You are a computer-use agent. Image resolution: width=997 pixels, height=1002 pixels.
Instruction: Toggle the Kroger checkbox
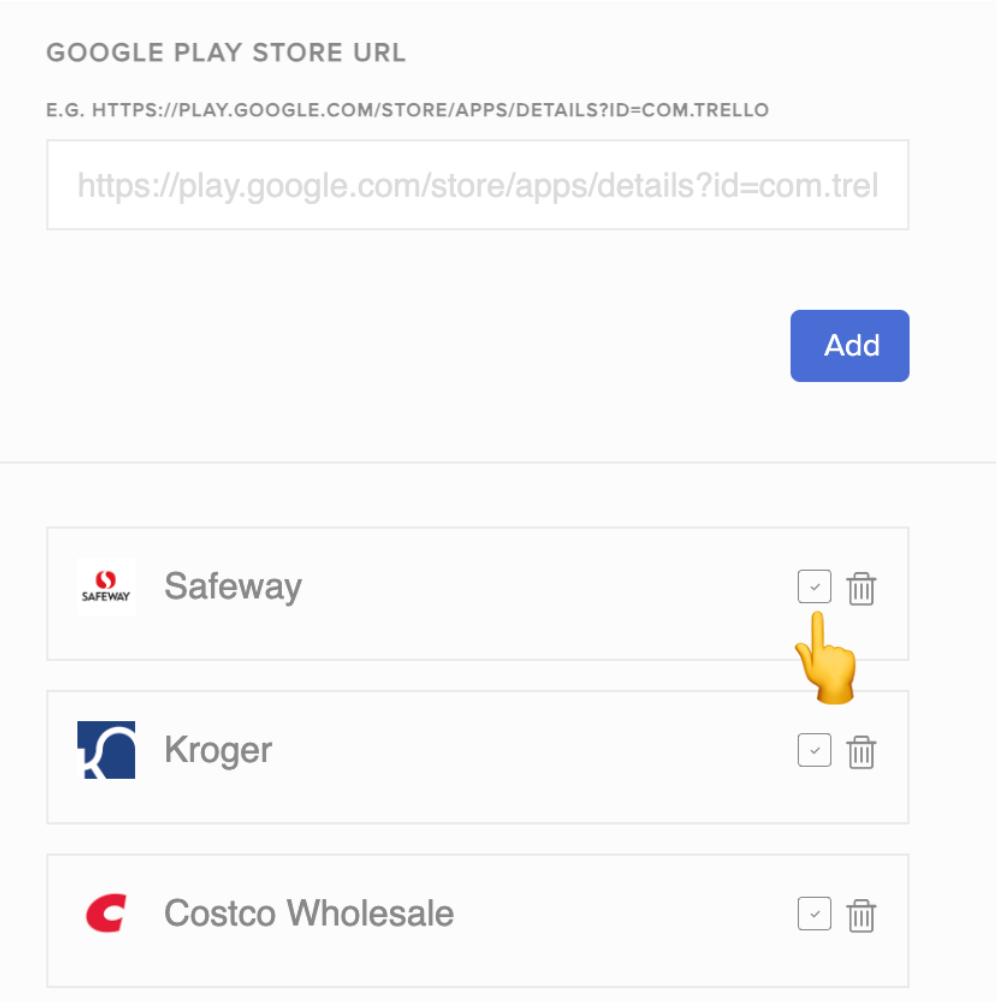[x=814, y=750]
